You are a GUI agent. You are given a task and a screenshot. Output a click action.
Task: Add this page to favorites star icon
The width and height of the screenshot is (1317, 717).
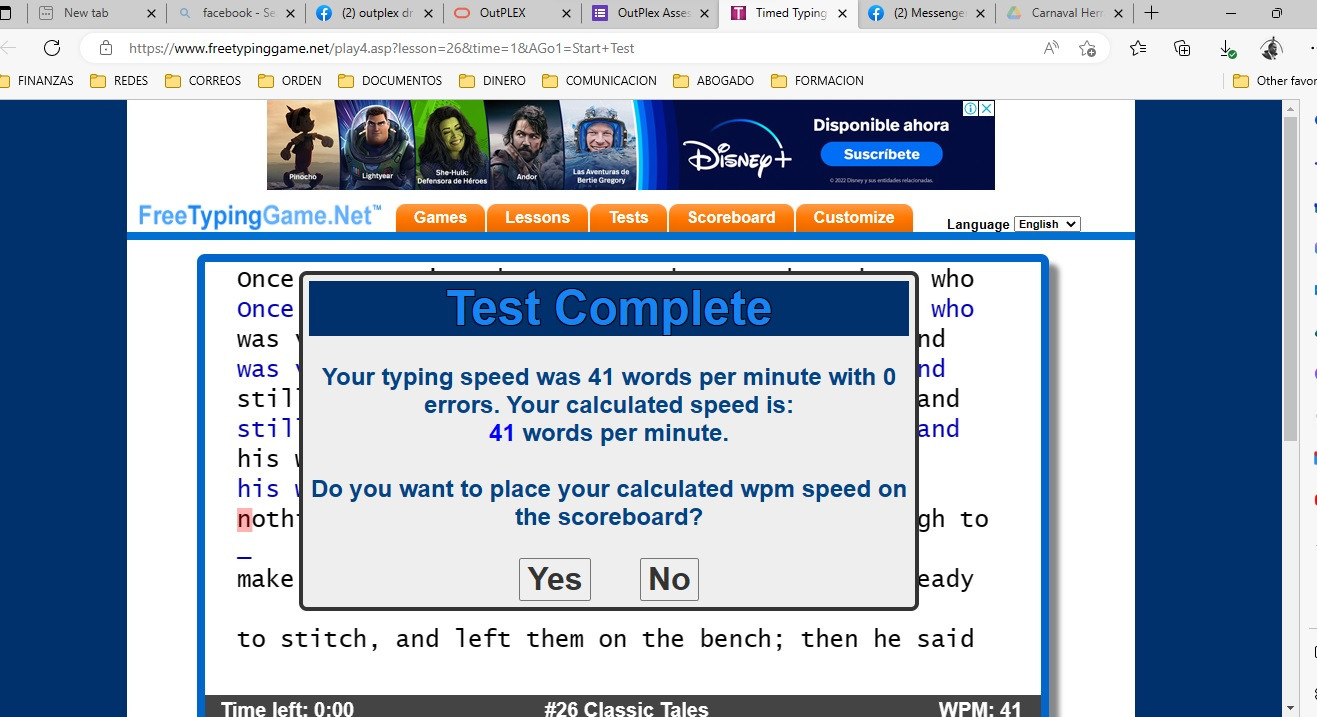(1087, 48)
